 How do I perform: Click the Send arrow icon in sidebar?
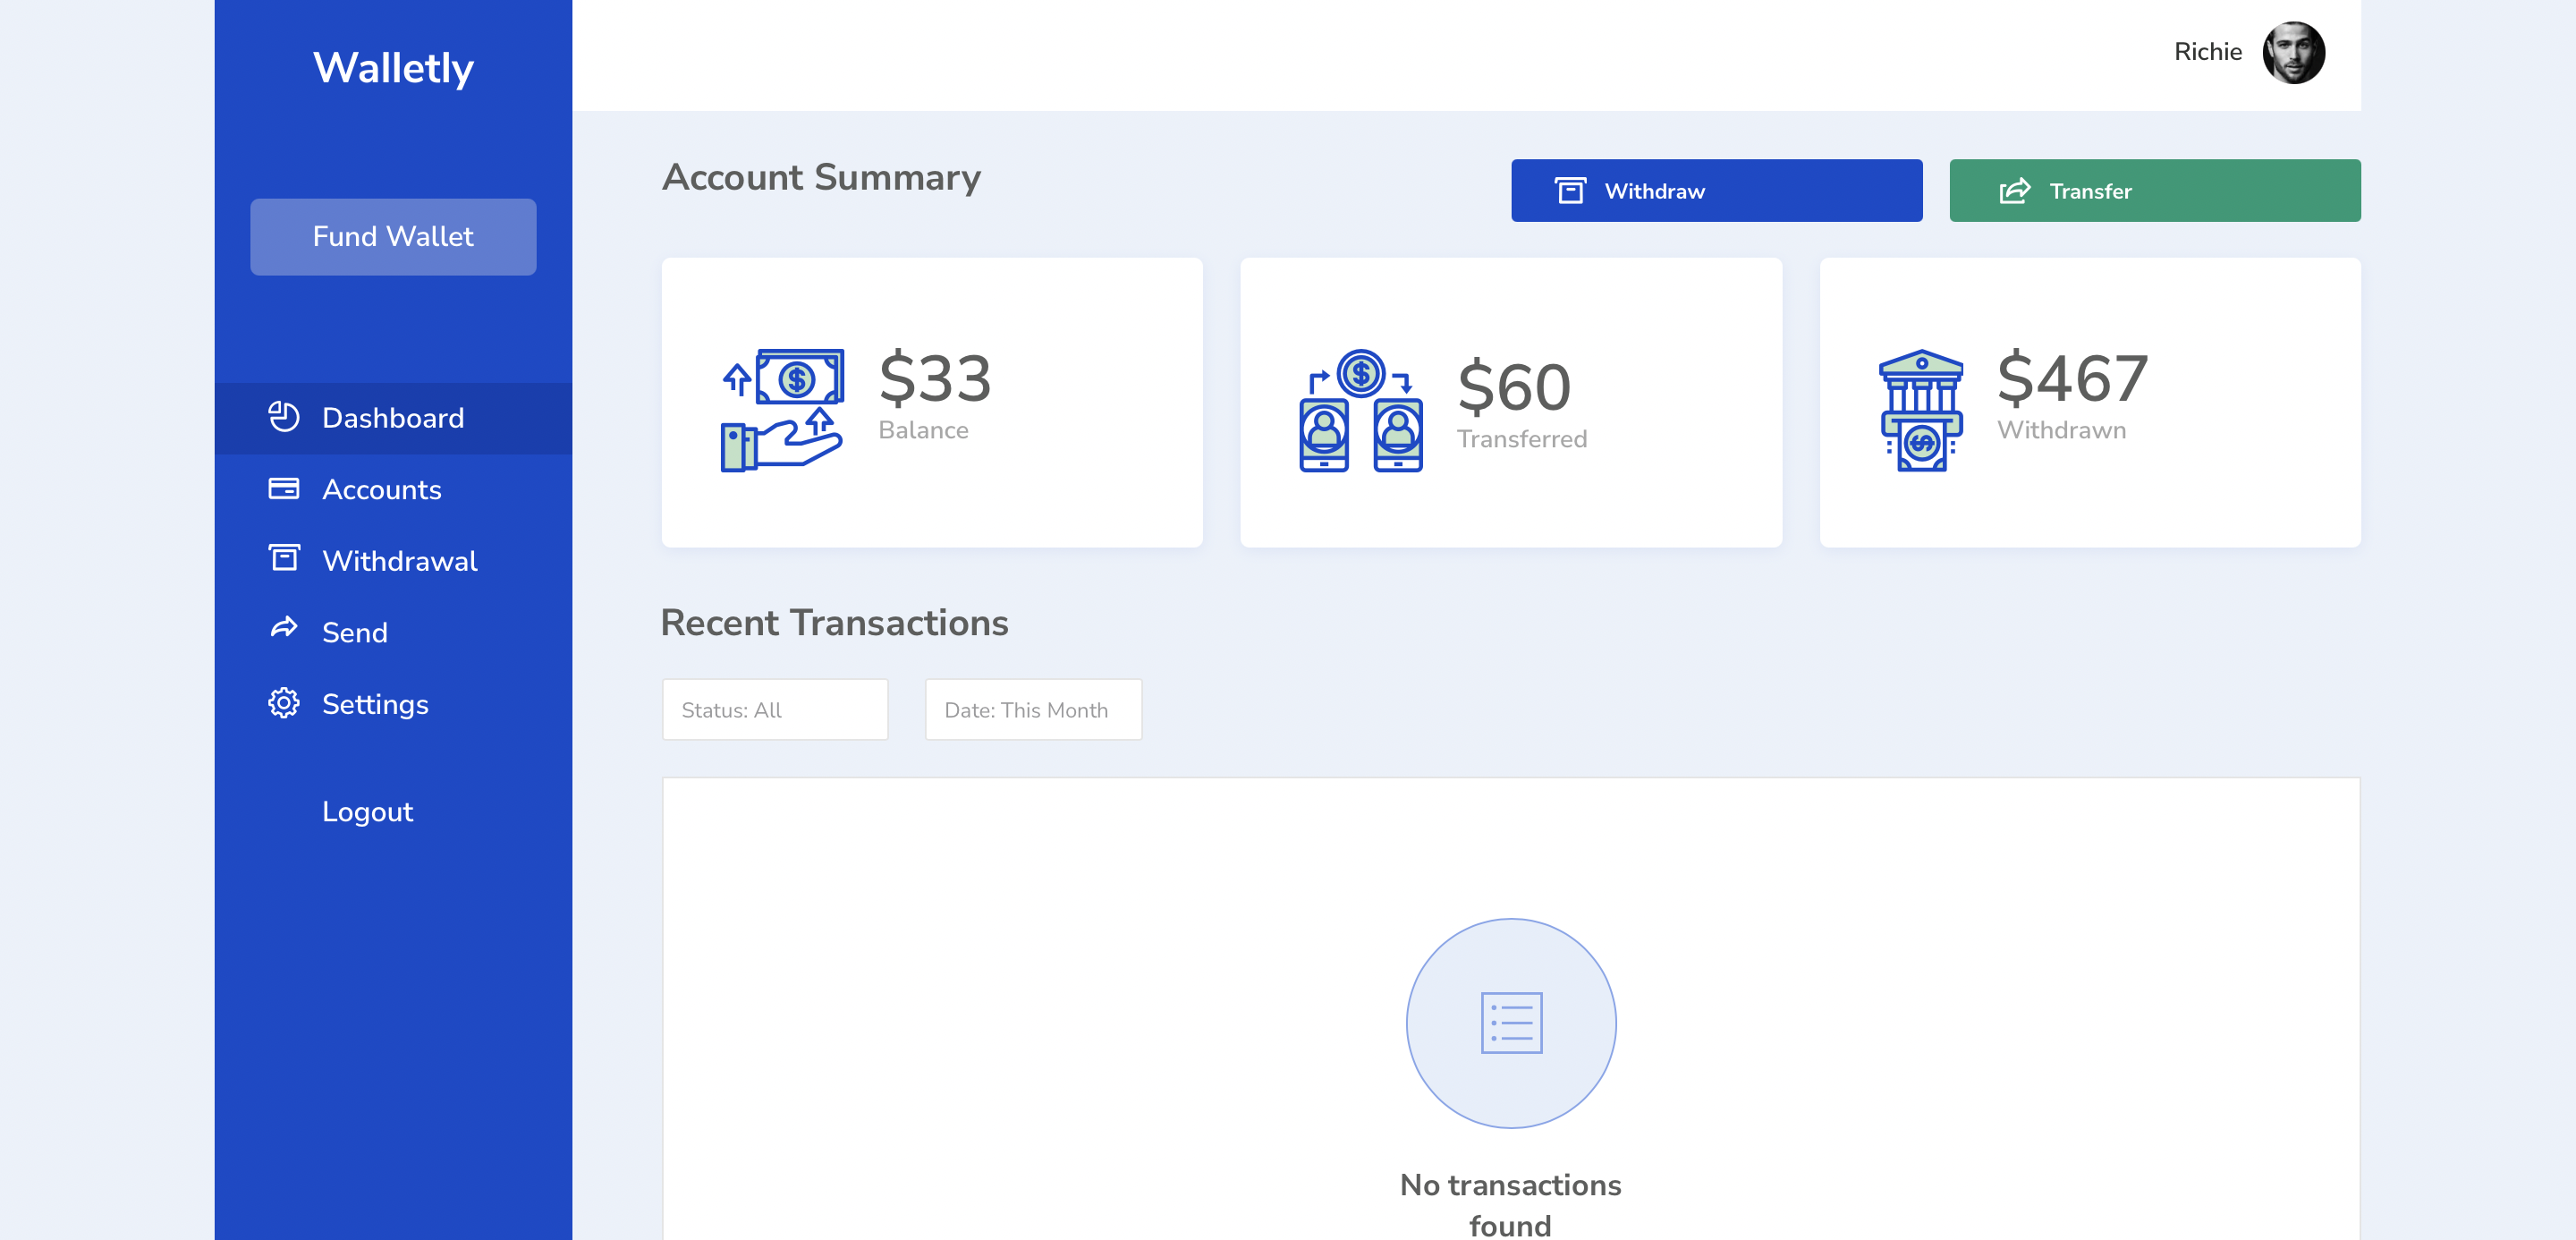(x=283, y=629)
